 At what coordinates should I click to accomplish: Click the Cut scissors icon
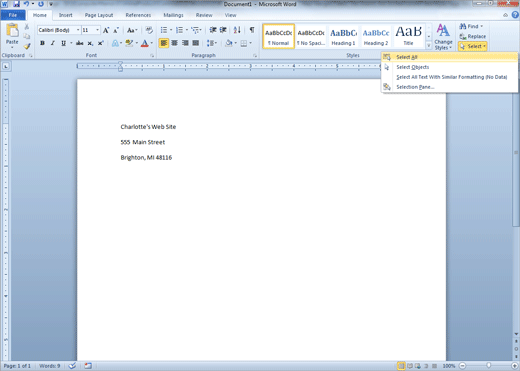[x=27, y=27]
